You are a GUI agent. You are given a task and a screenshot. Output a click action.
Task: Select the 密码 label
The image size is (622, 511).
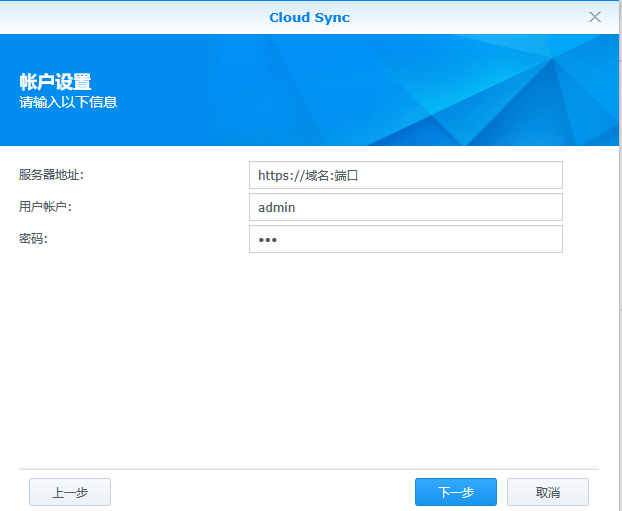click(x=33, y=239)
